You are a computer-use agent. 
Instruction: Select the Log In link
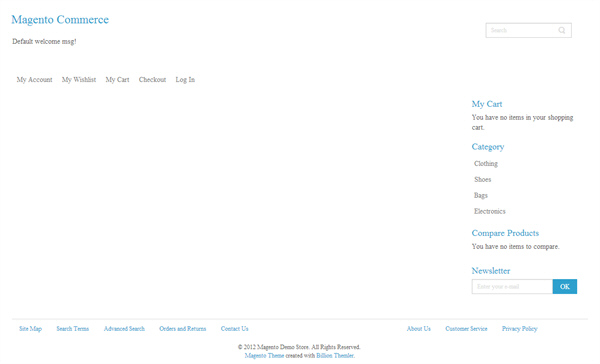pos(185,80)
